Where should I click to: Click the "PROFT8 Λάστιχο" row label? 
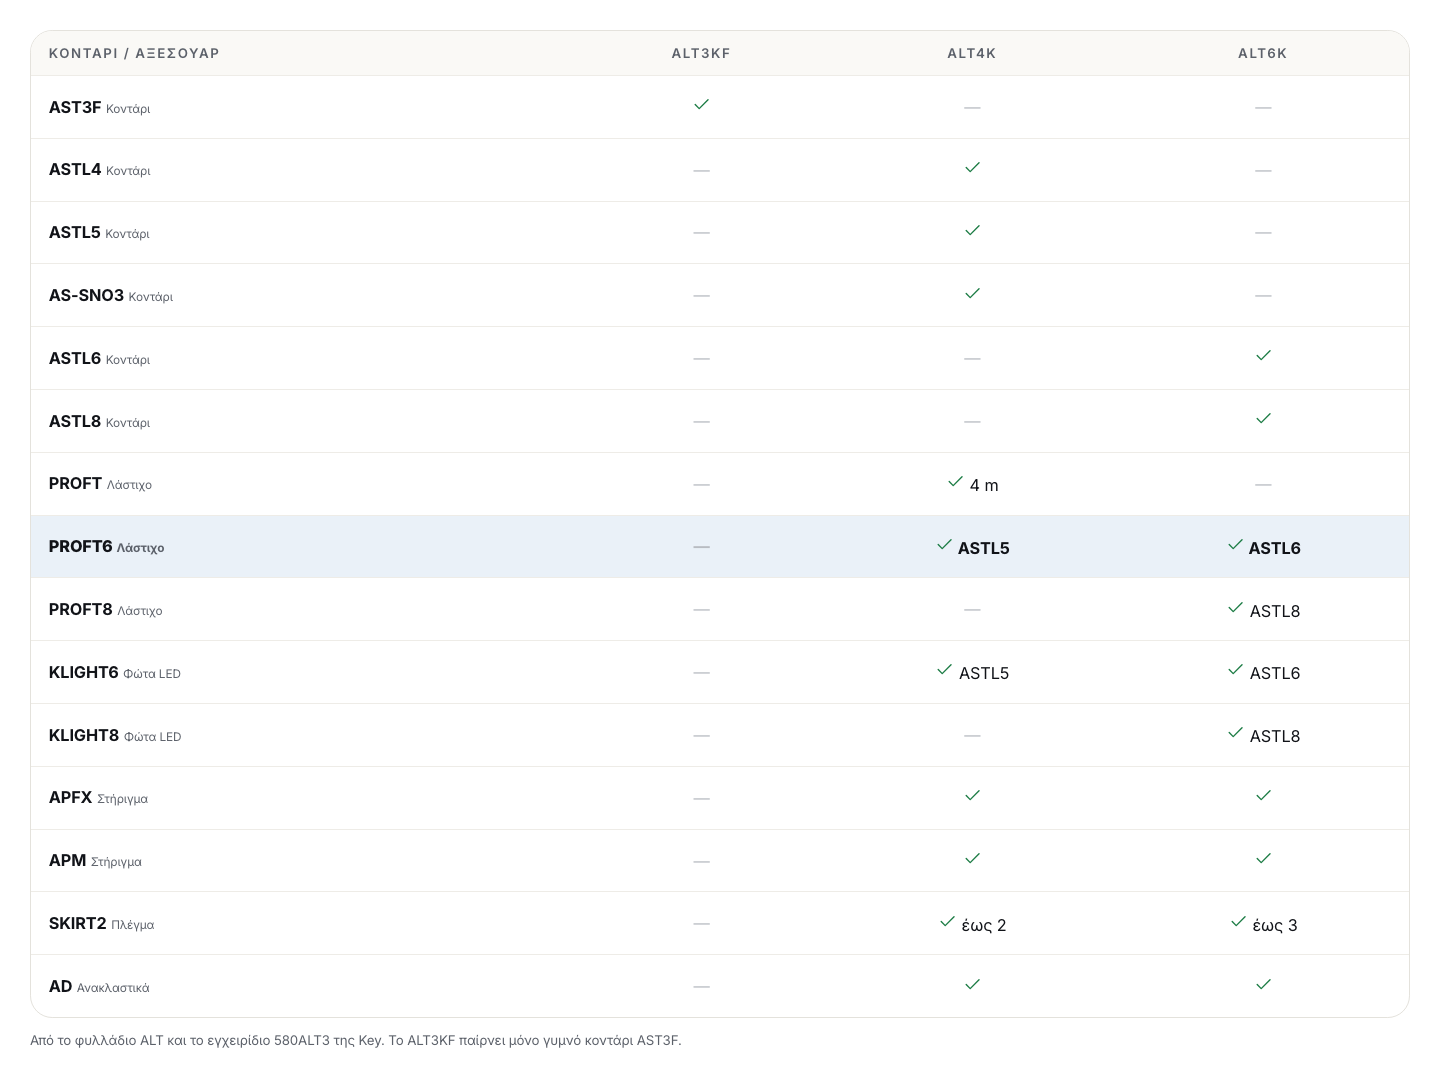[106, 610]
